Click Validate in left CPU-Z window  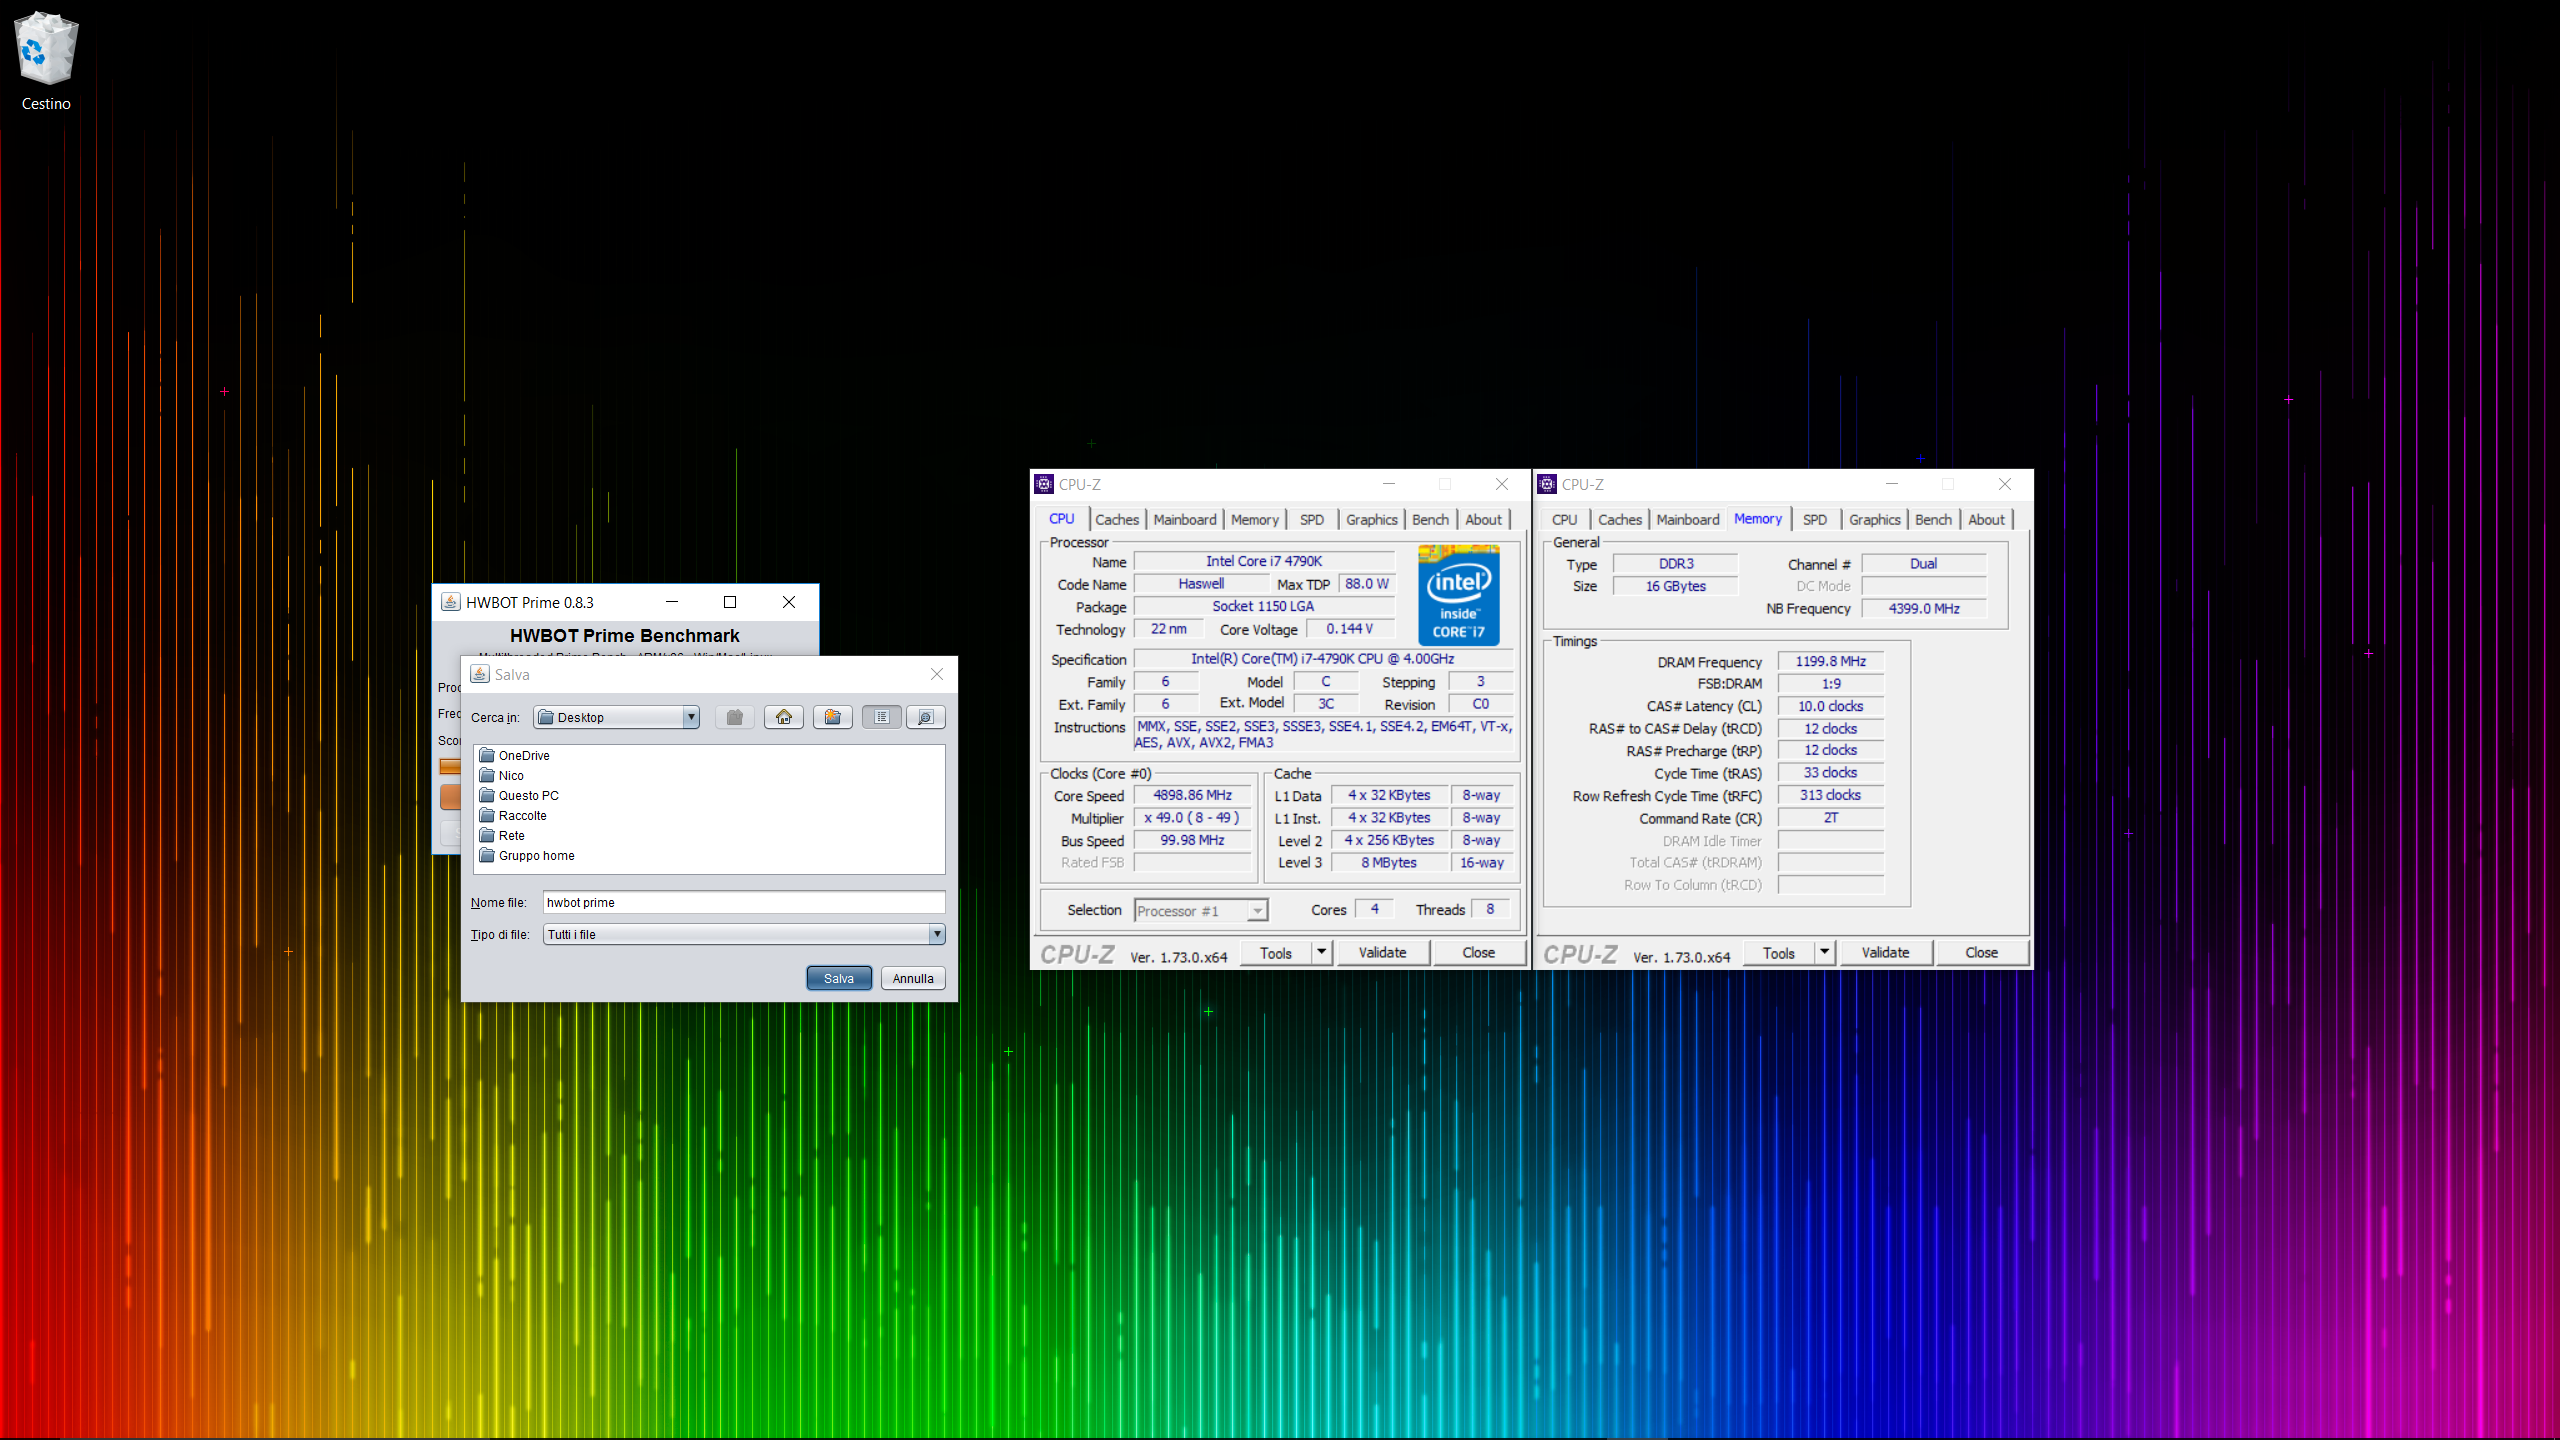[1382, 953]
